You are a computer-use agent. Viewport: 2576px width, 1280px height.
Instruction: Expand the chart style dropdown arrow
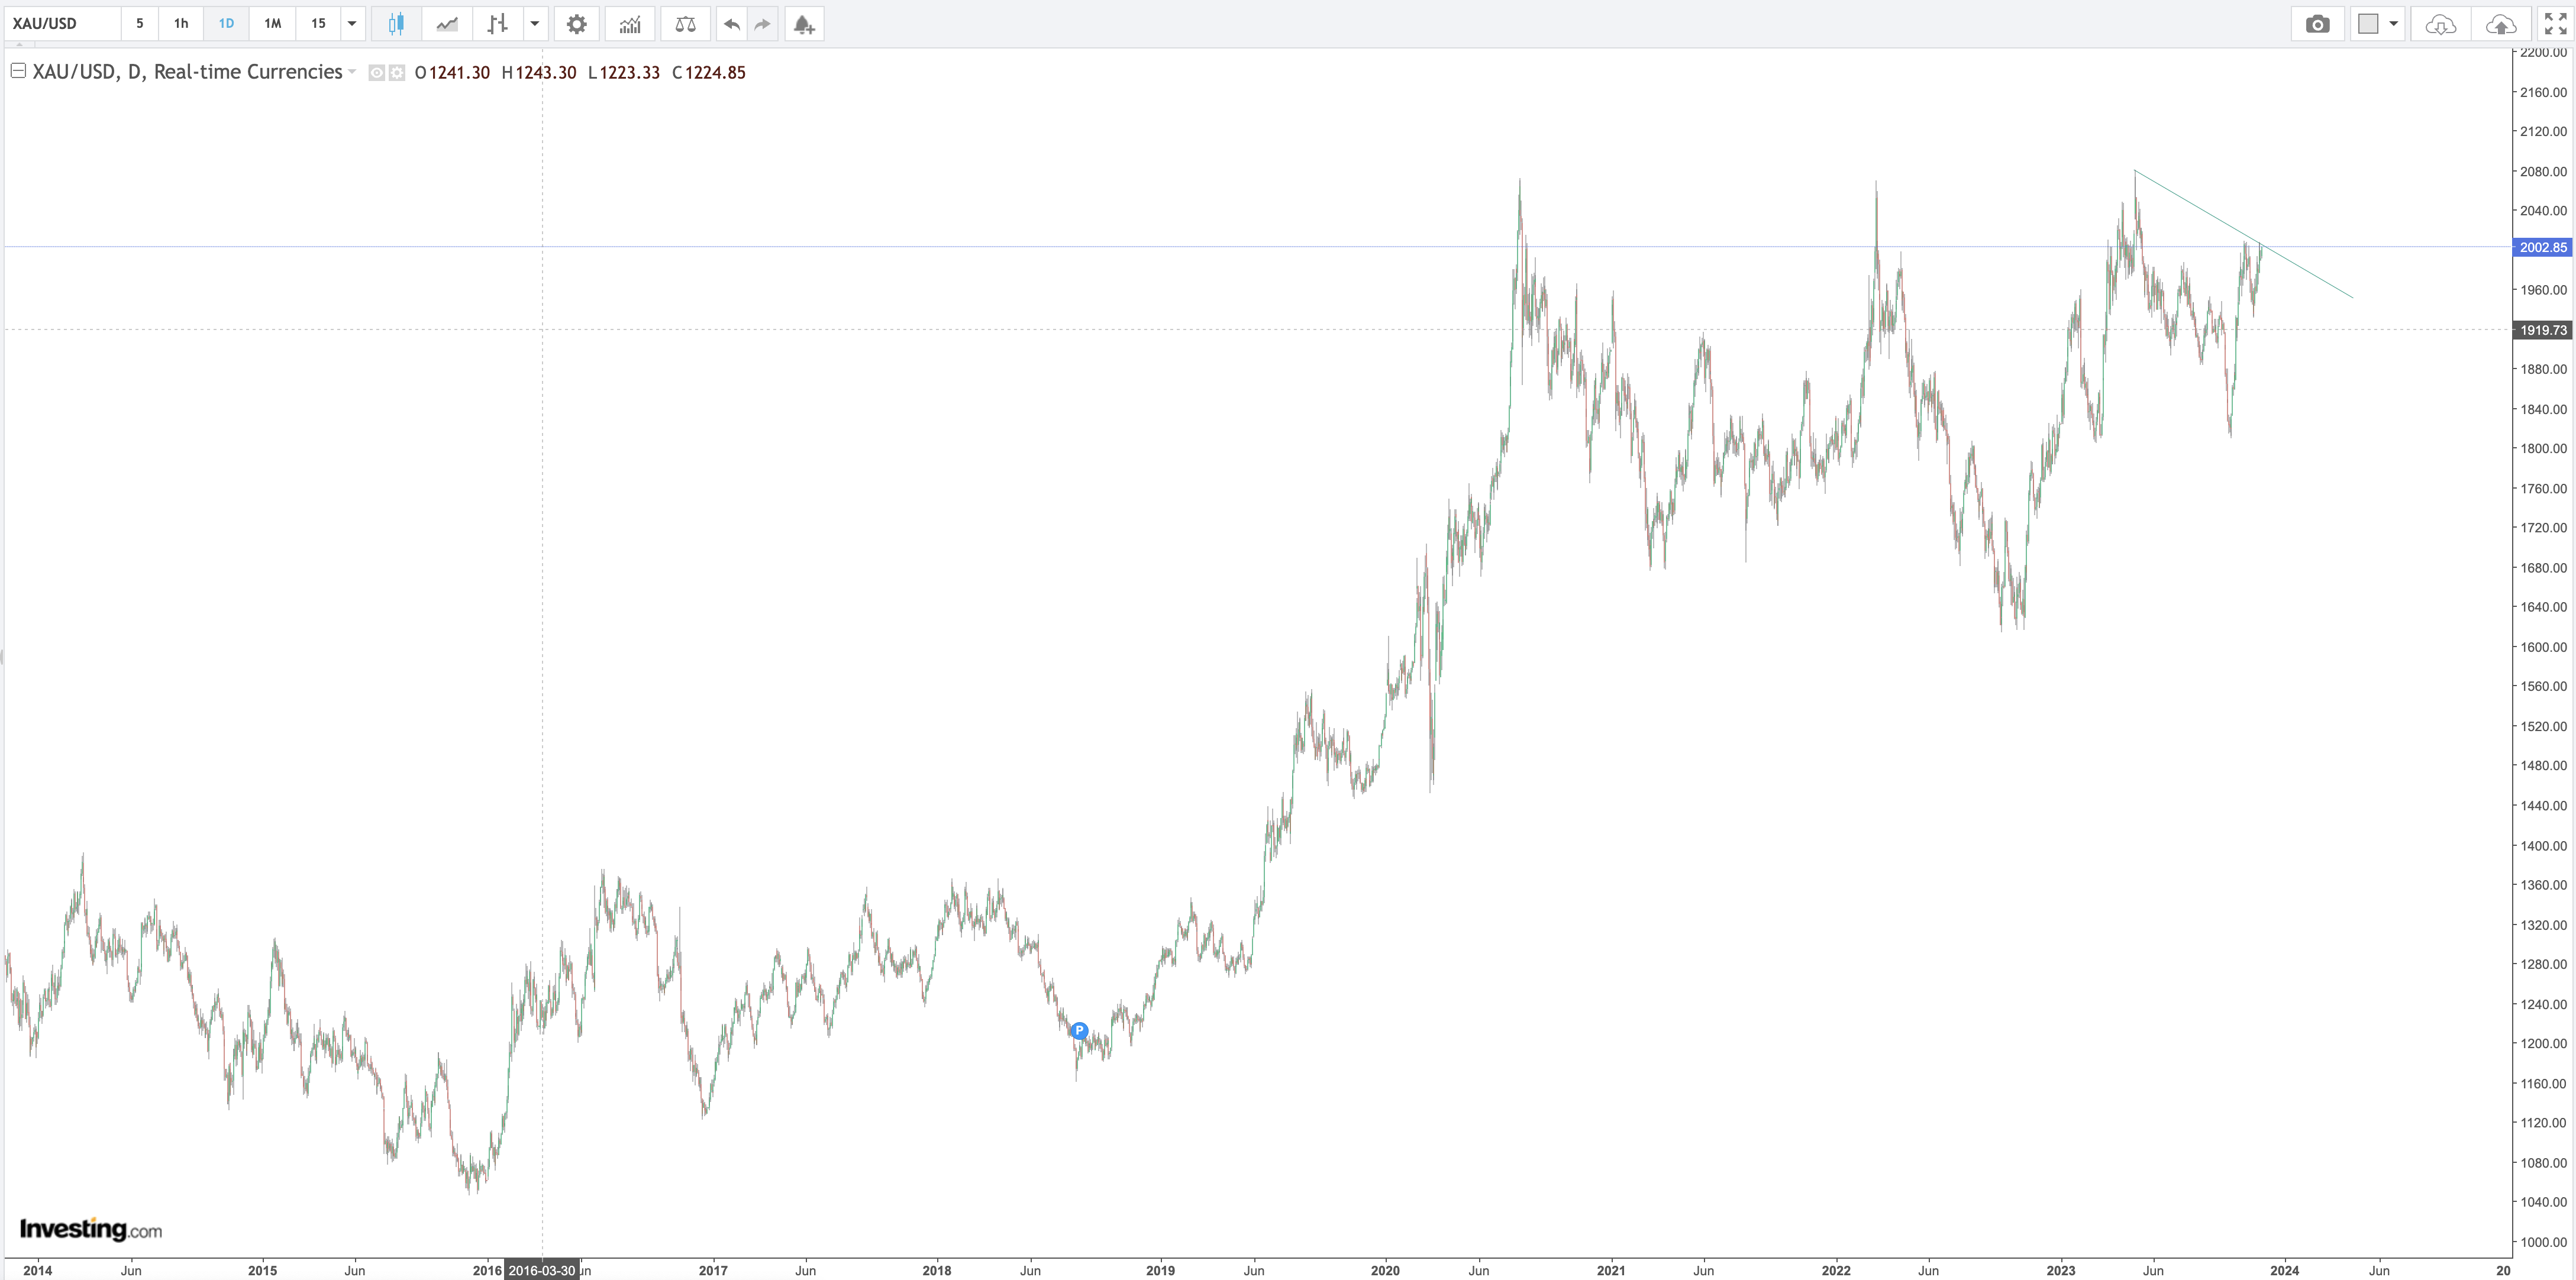tap(535, 24)
